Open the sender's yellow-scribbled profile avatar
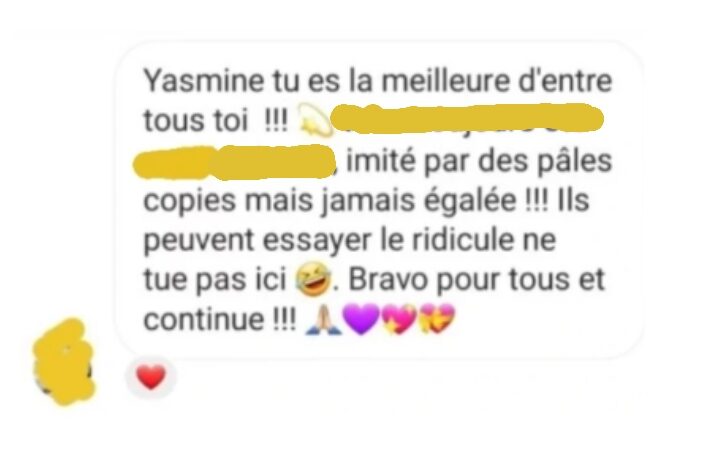Image resolution: width=720 pixels, height=470 pixels. 64,362
